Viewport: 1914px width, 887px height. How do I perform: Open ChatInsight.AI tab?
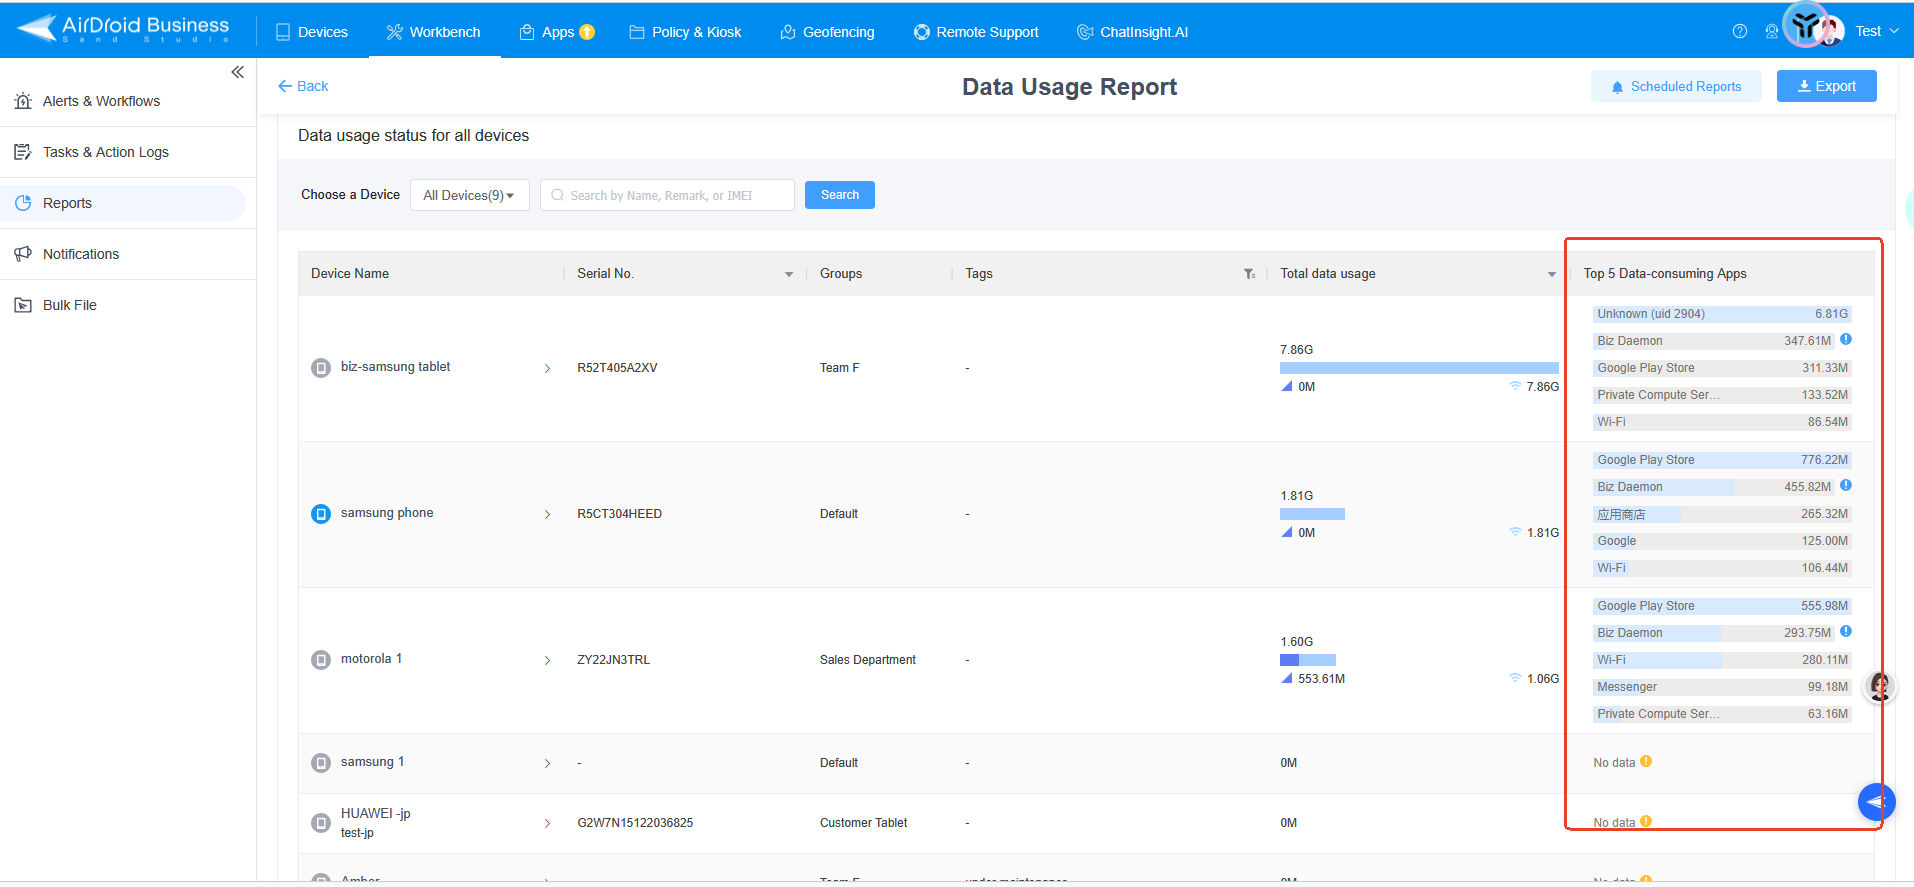coord(1133,32)
